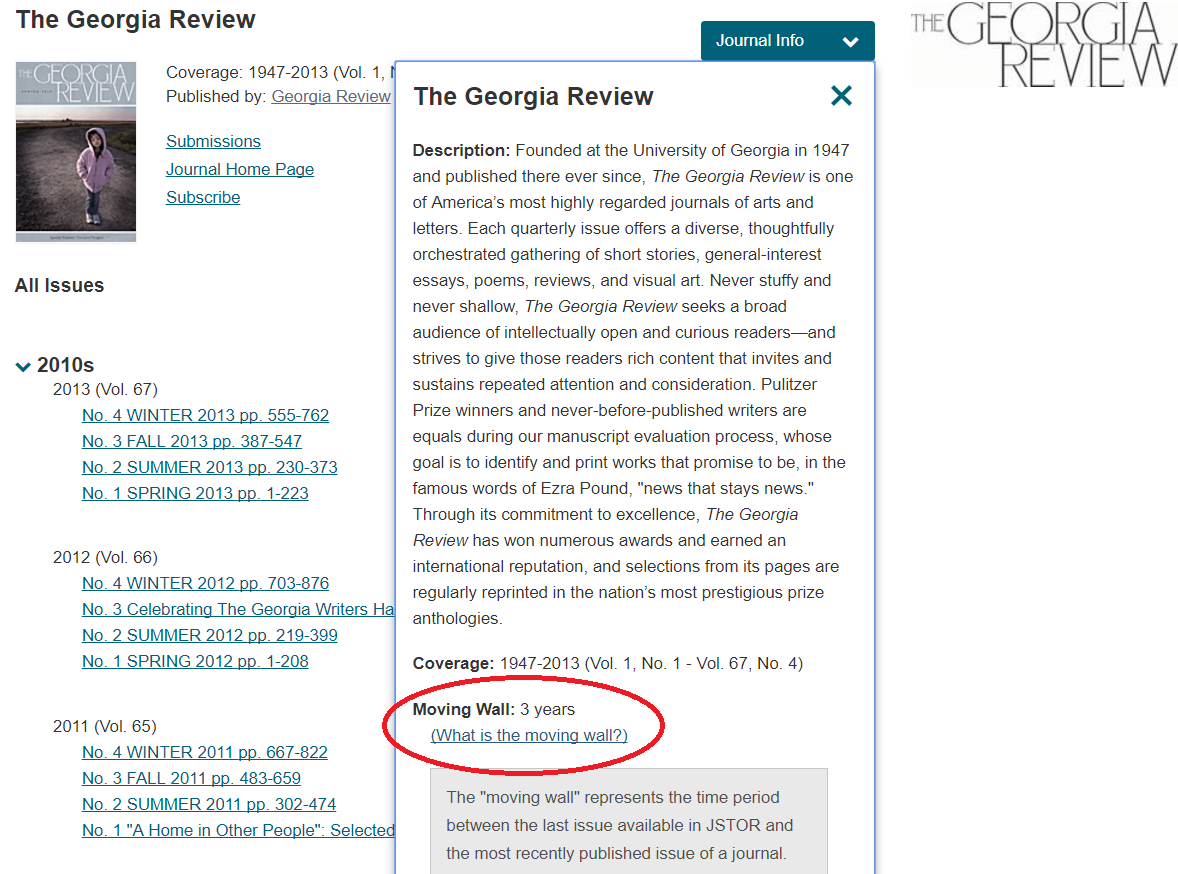Collapse the 2010s issues section
Screen dimensions: 1178x874
click(23, 366)
